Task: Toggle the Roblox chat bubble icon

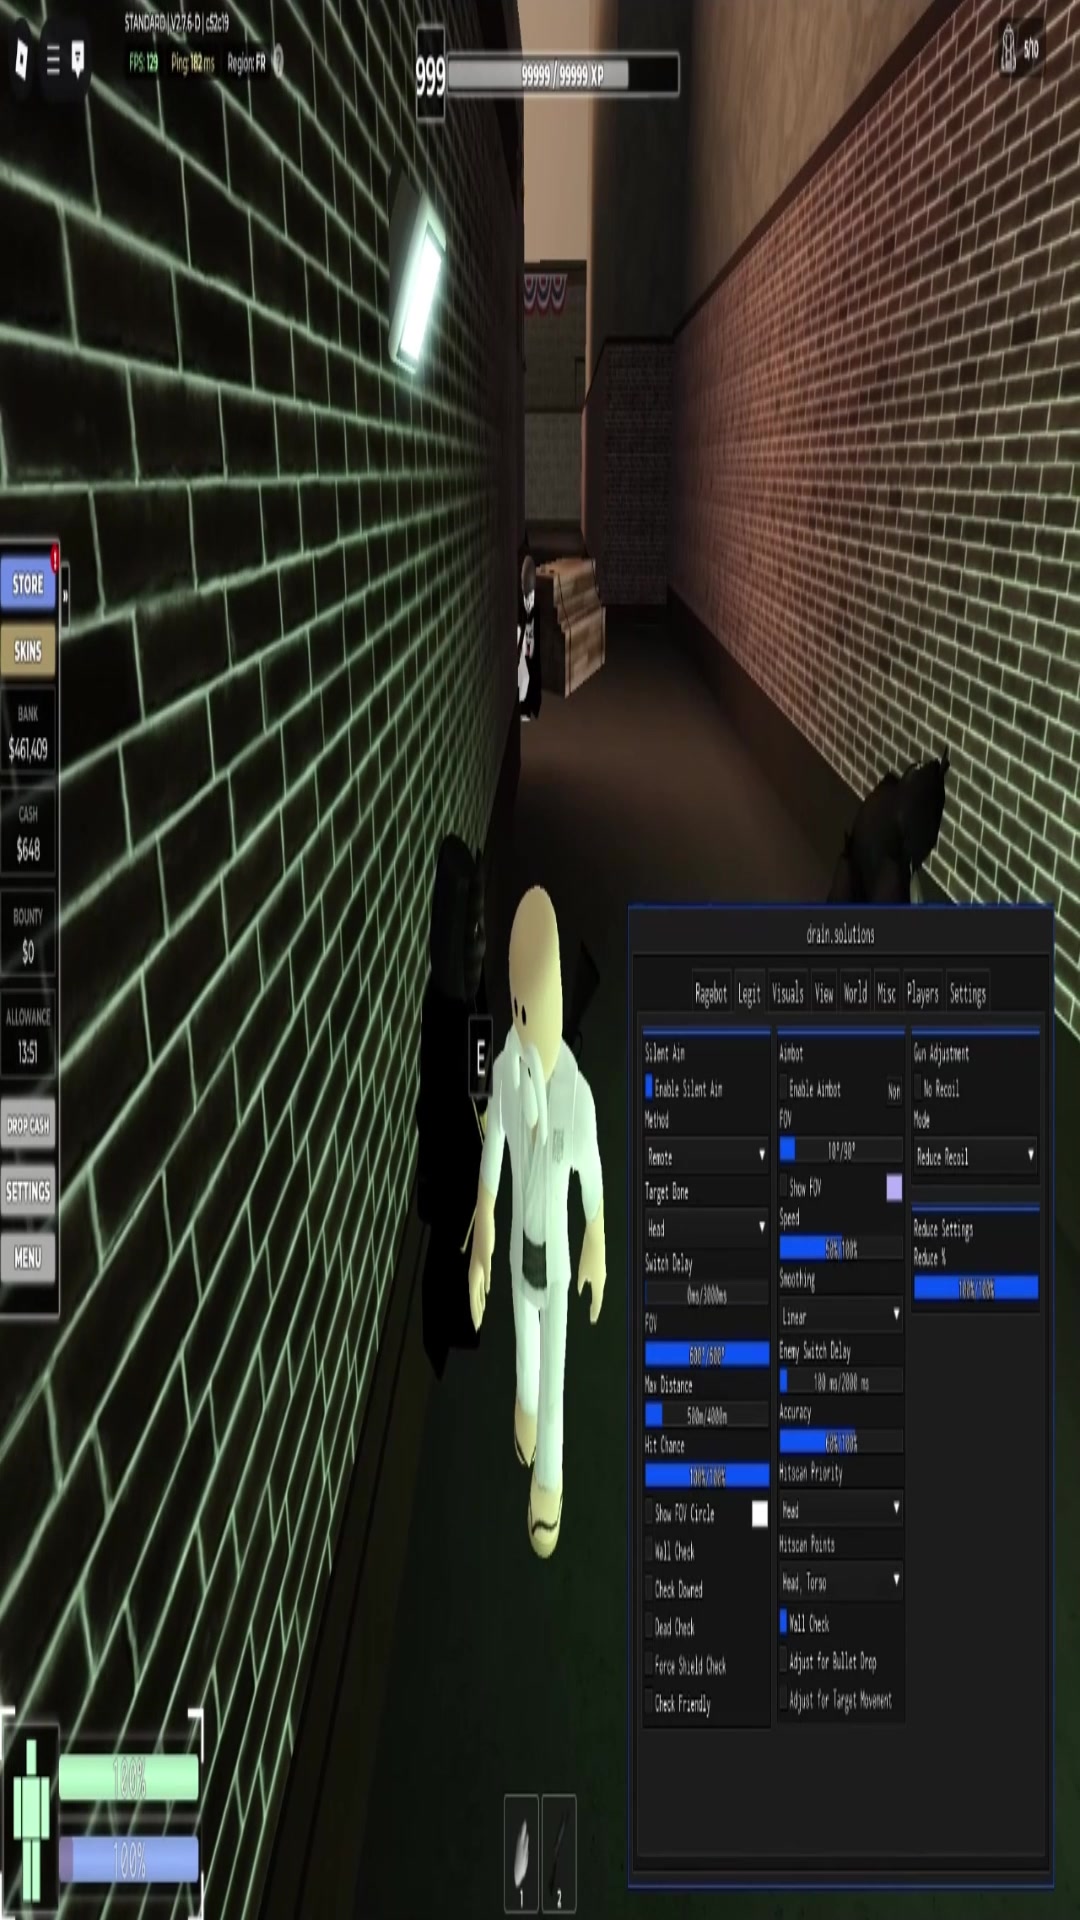Action: point(78,60)
